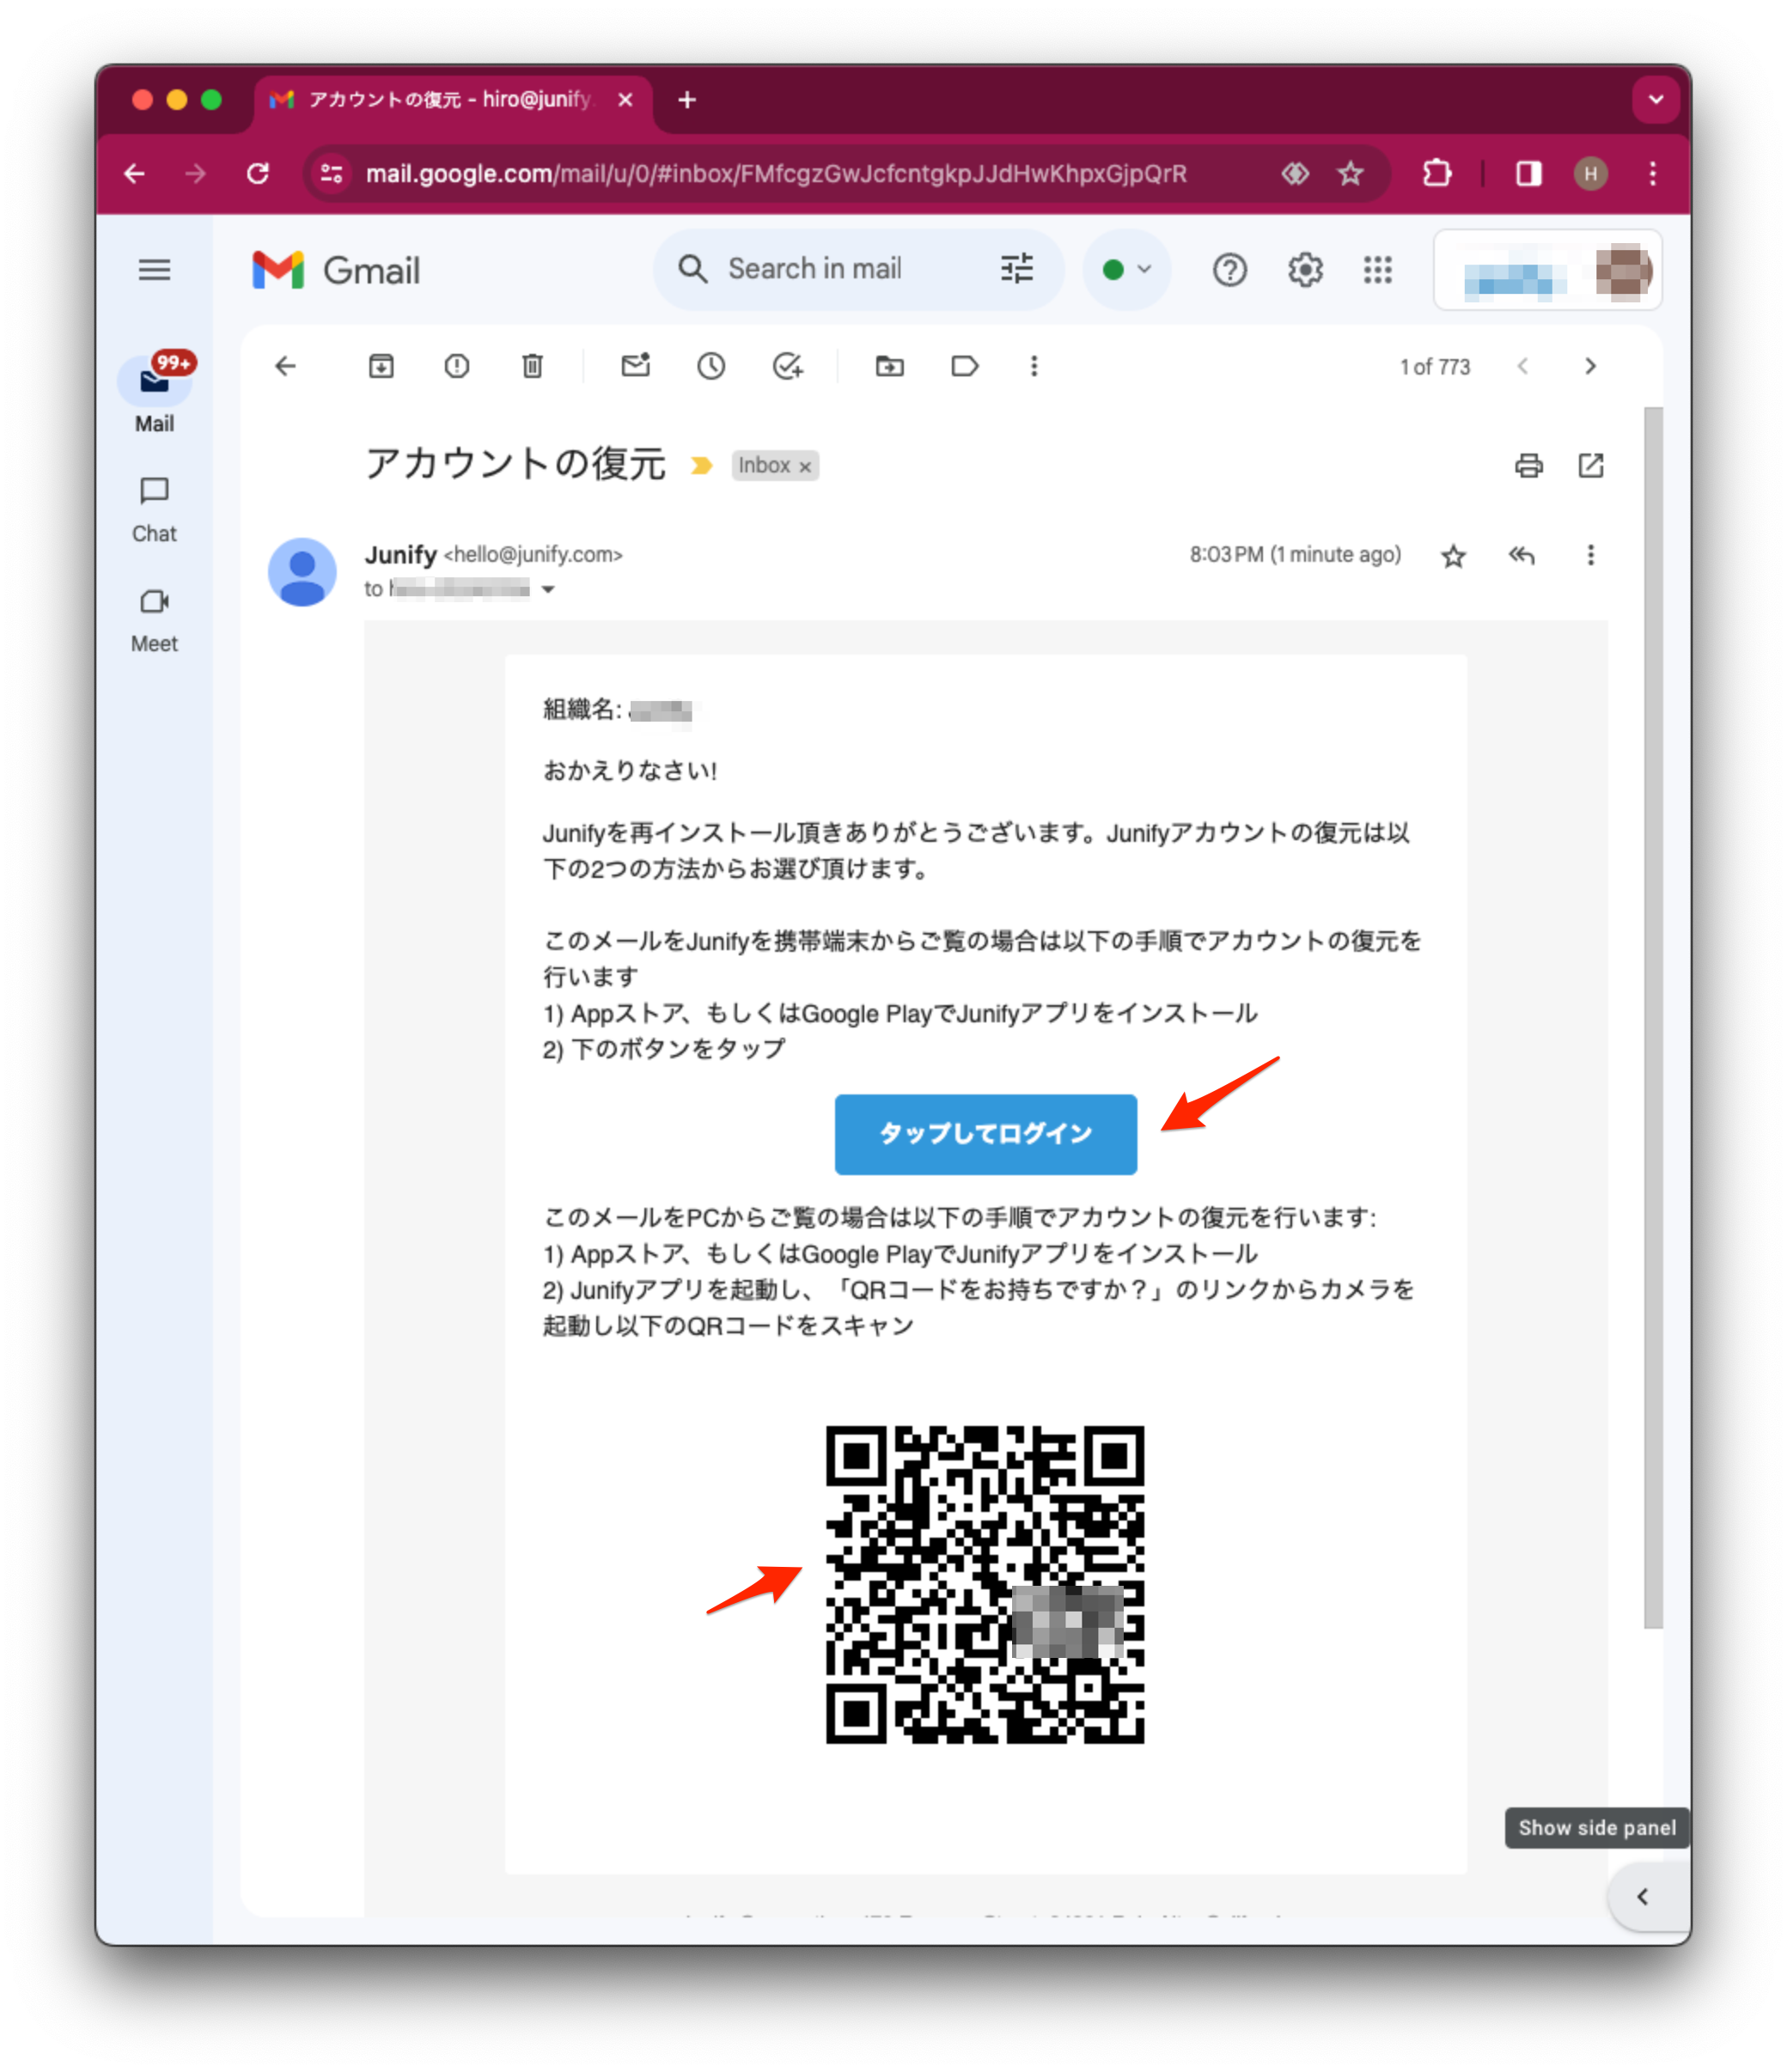Screen dimensions: 1787x2072
Task: Go to the older message arrow
Action: [x=1591, y=367]
